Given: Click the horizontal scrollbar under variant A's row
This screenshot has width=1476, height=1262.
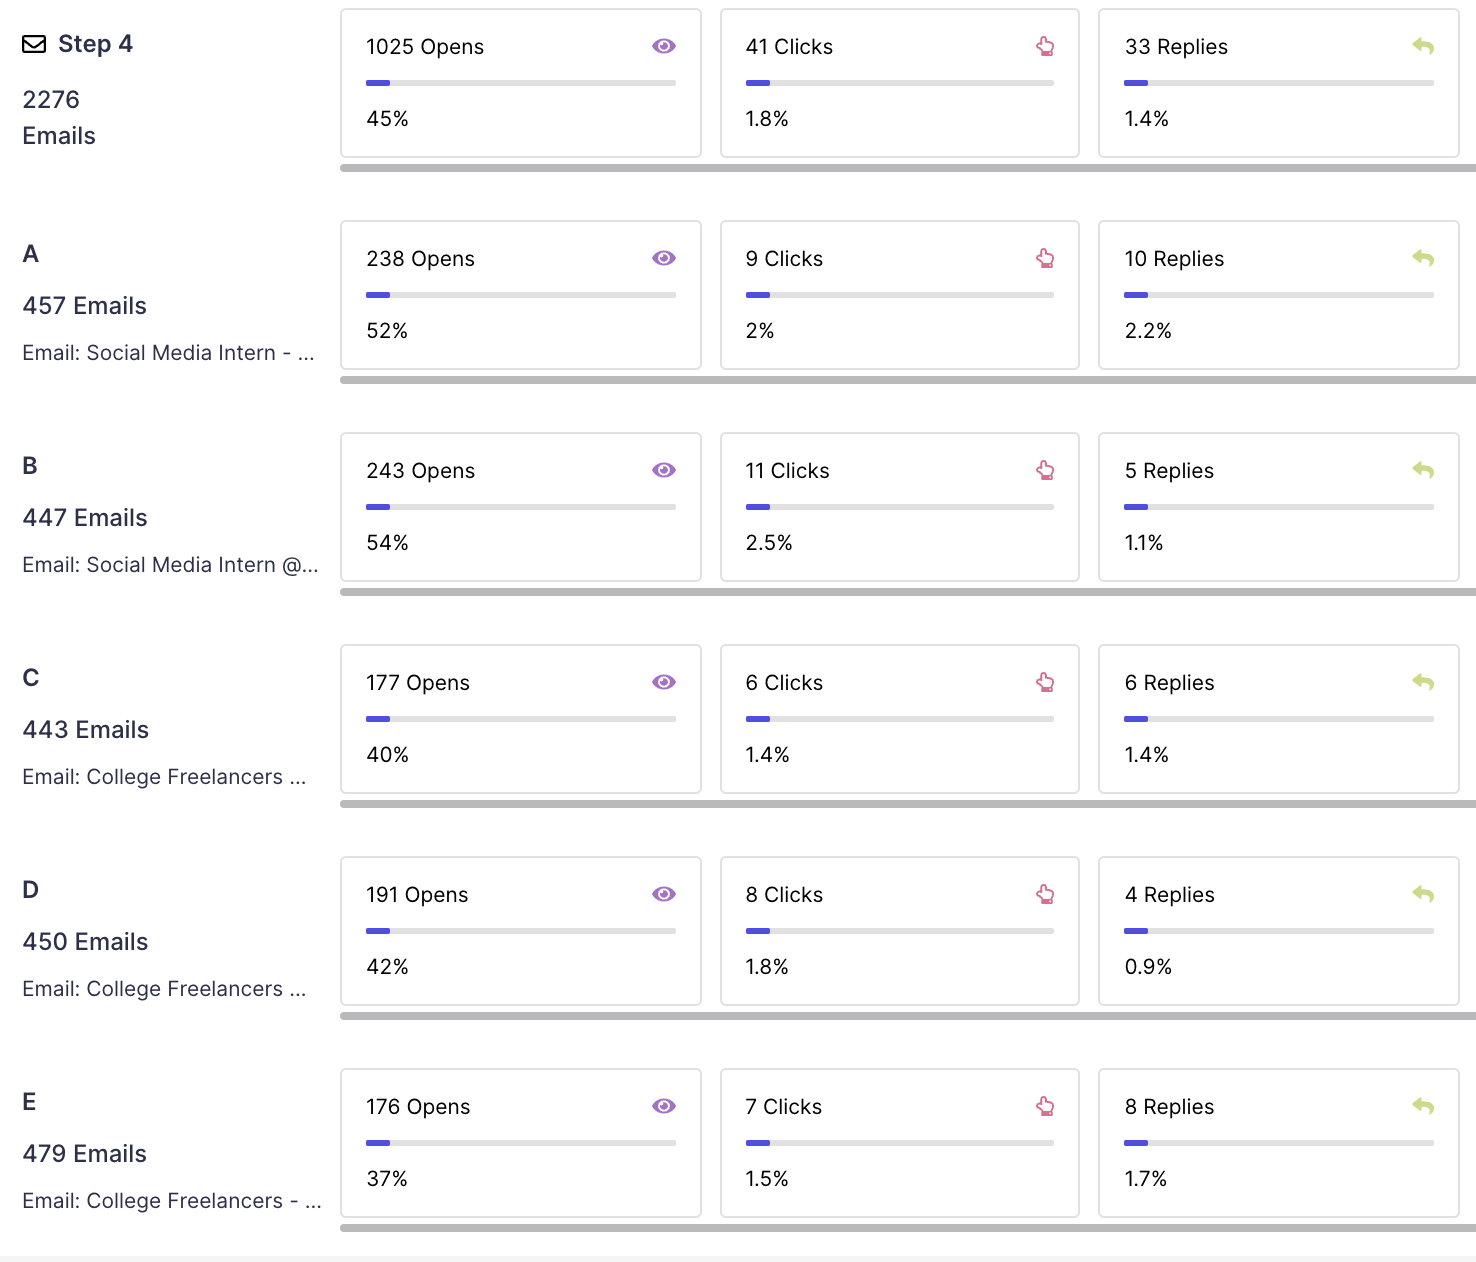Looking at the screenshot, I should point(900,382).
